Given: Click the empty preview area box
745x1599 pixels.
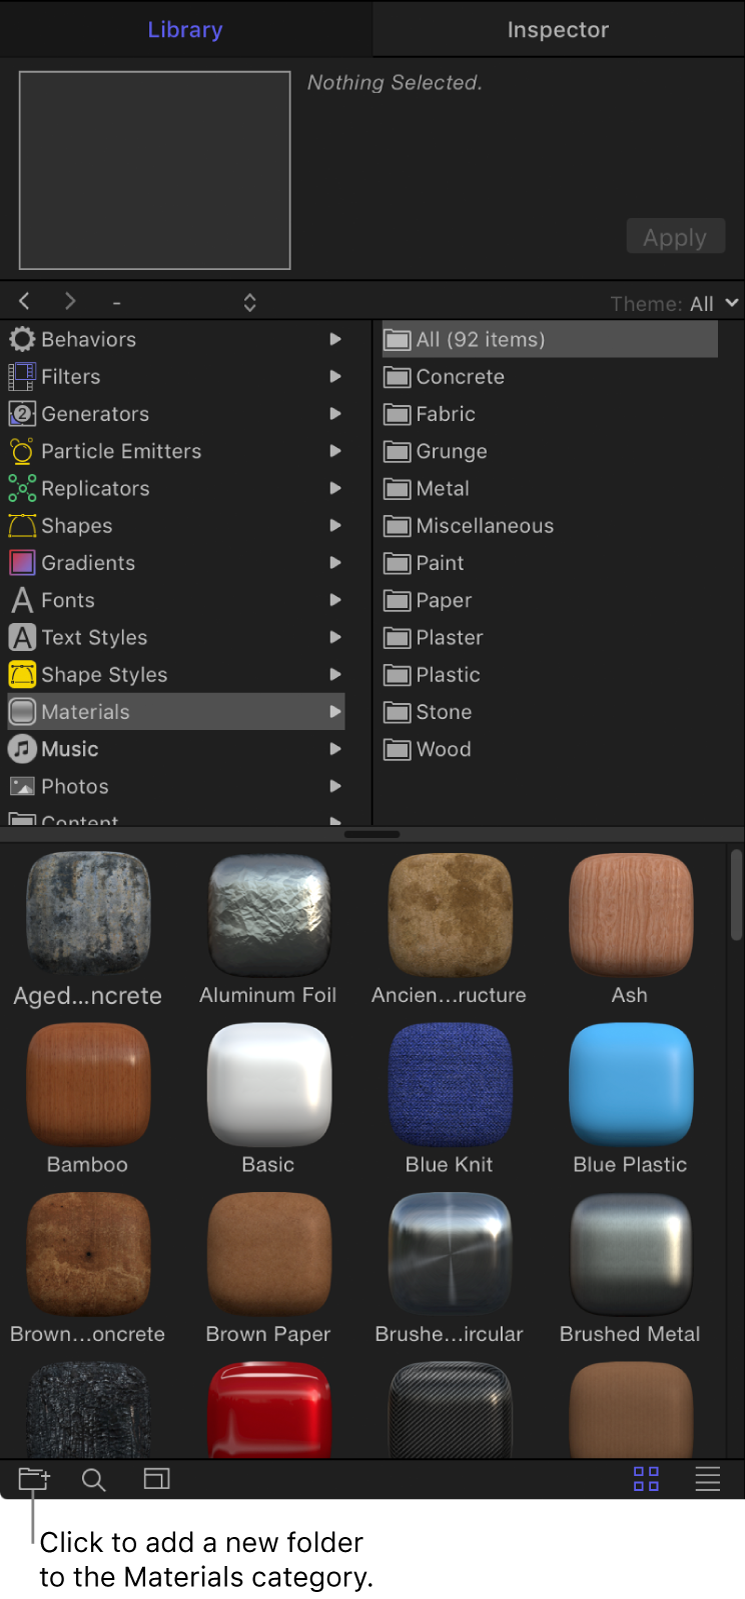Looking at the screenshot, I should click(155, 170).
